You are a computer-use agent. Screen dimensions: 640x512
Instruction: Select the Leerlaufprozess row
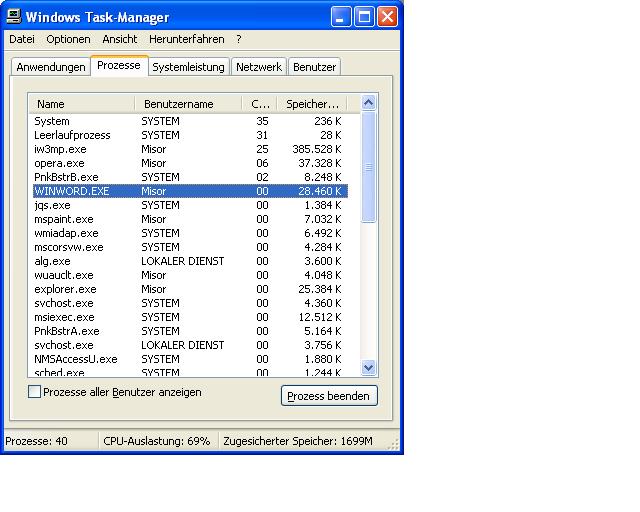(x=190, y=135)
